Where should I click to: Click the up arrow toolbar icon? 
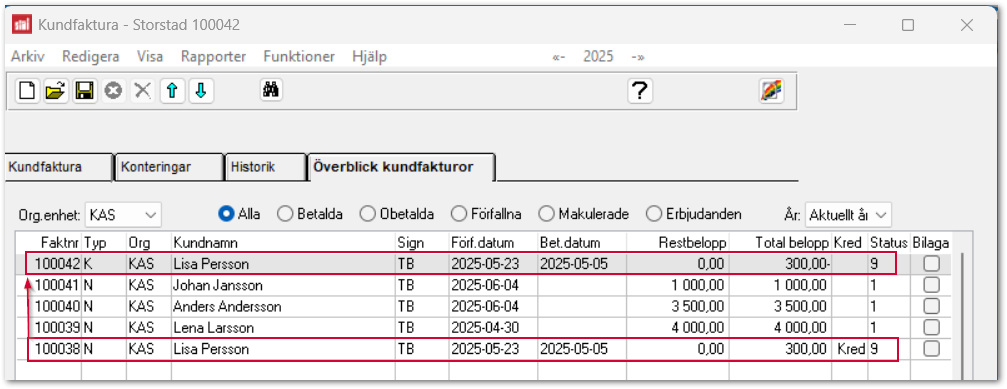tap(171, 91)
